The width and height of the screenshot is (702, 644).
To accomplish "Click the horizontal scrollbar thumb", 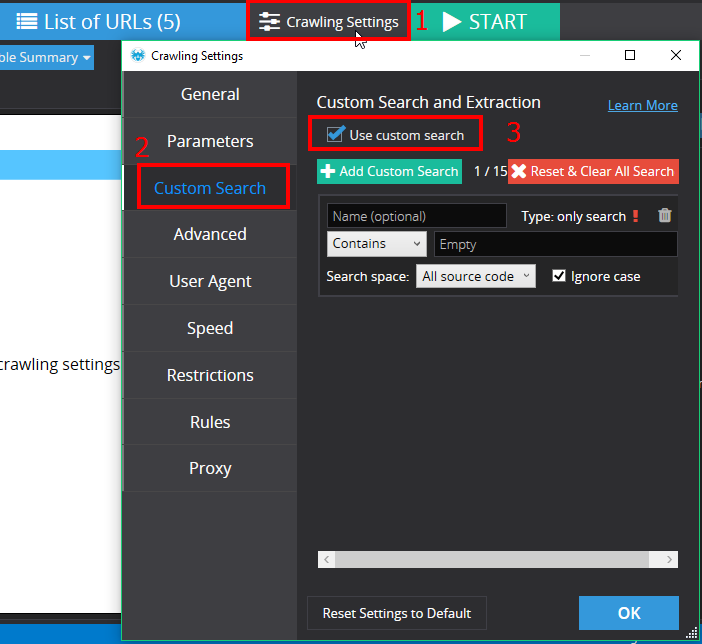I will point(492,559).
